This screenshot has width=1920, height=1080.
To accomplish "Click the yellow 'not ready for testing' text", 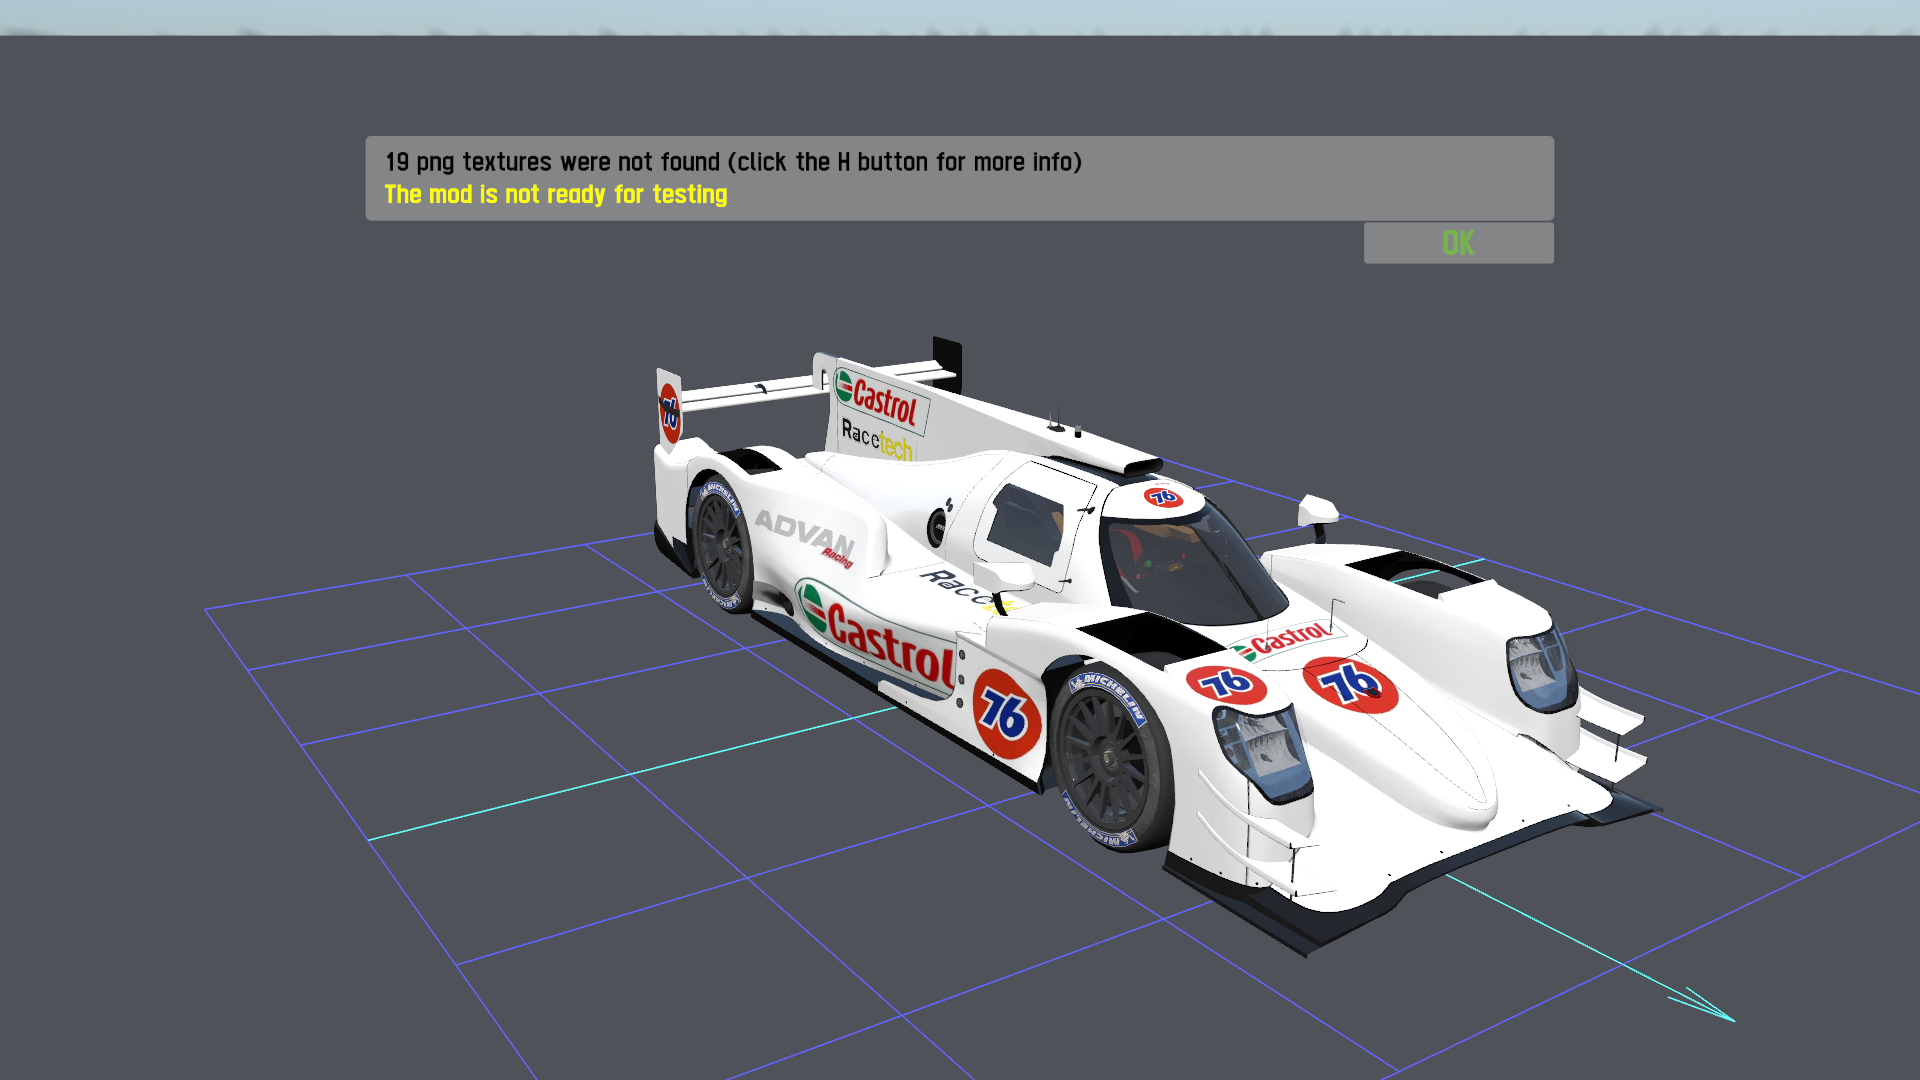I will [x=556, y=195].
